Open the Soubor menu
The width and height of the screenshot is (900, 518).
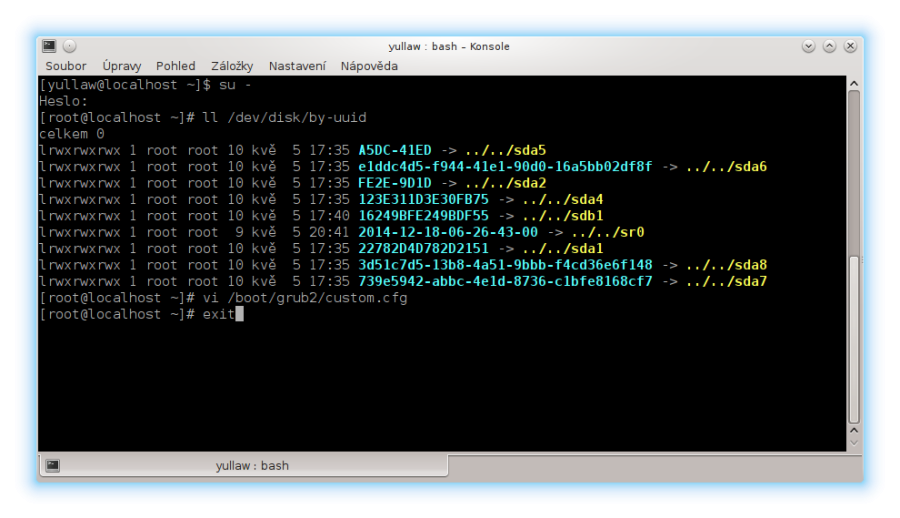tap(66, 66)
